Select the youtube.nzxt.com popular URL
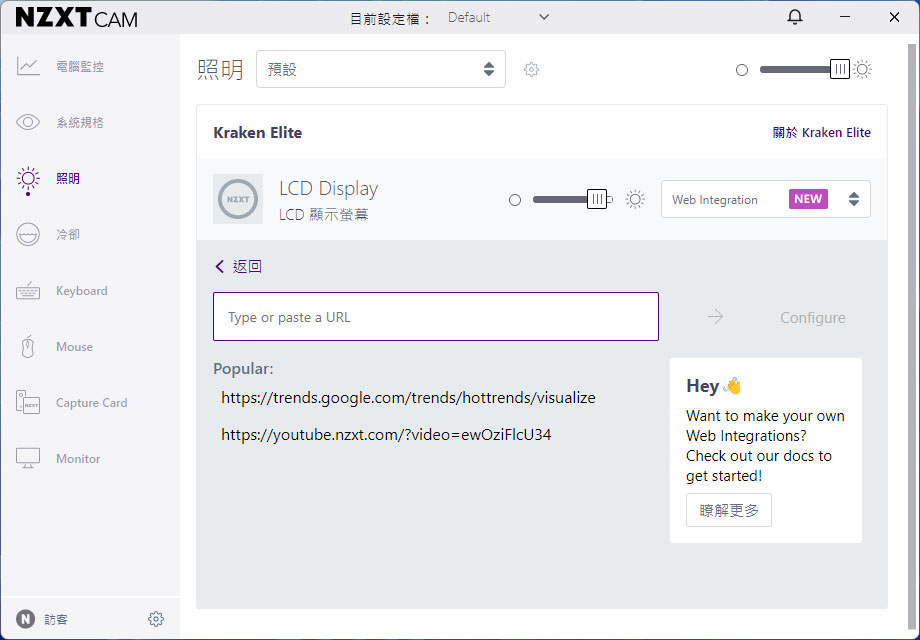The height and width of the screenshot is (640, 920). pos(386,435)
